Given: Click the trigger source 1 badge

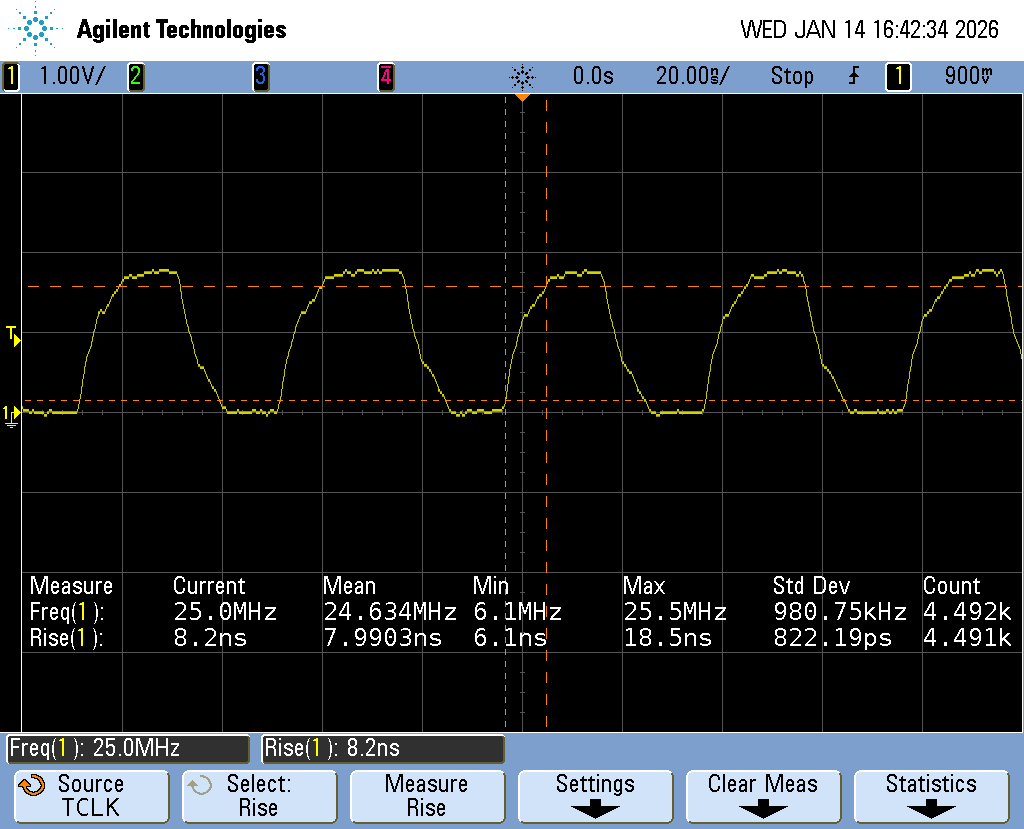Looking at the screenshot, I should click(x=897, y=76).
